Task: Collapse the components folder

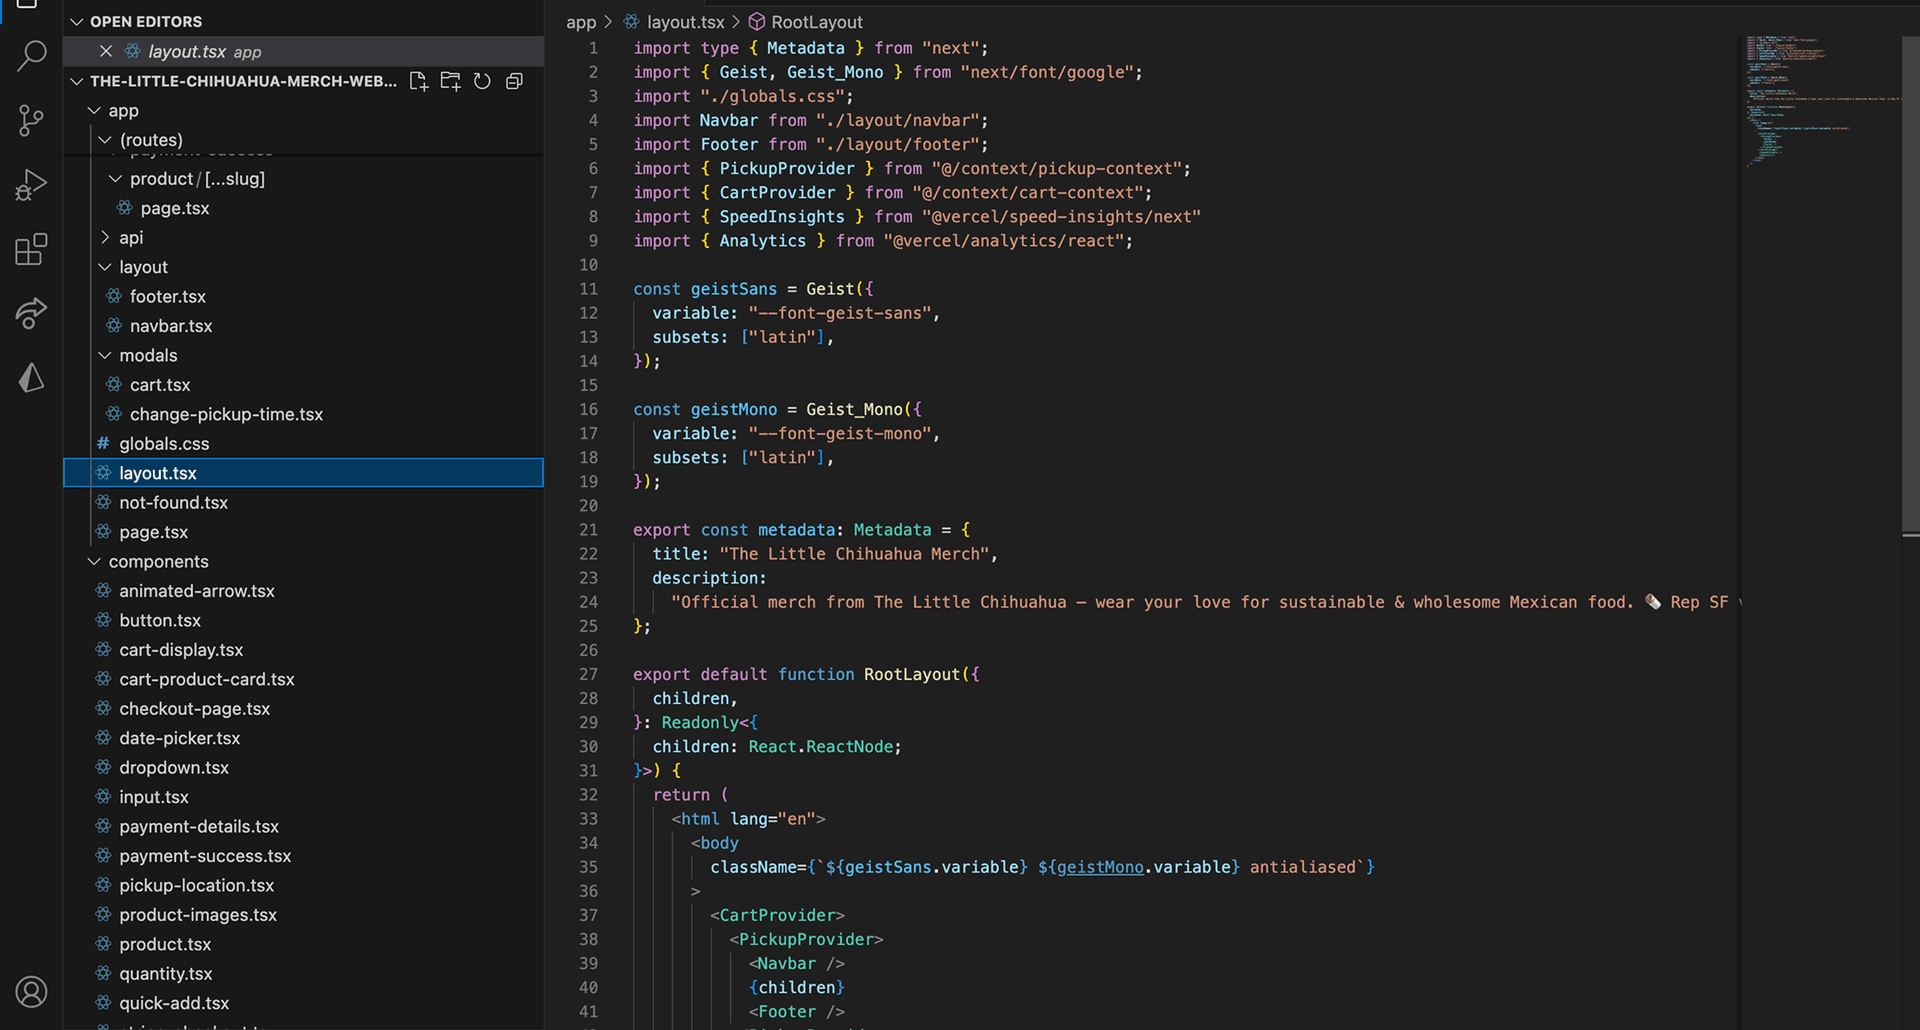Action: (x=94, y=562)
